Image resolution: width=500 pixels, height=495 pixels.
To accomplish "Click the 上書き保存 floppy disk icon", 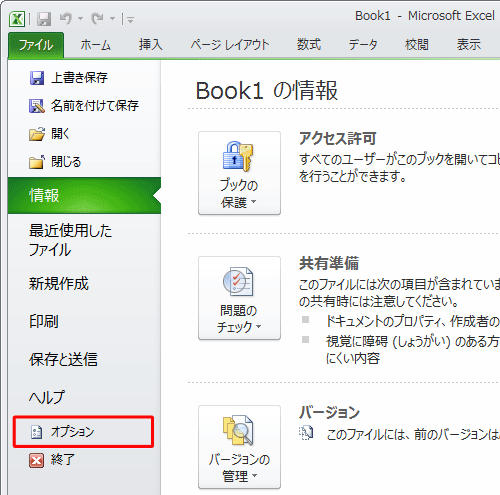I will pos(37,78).
